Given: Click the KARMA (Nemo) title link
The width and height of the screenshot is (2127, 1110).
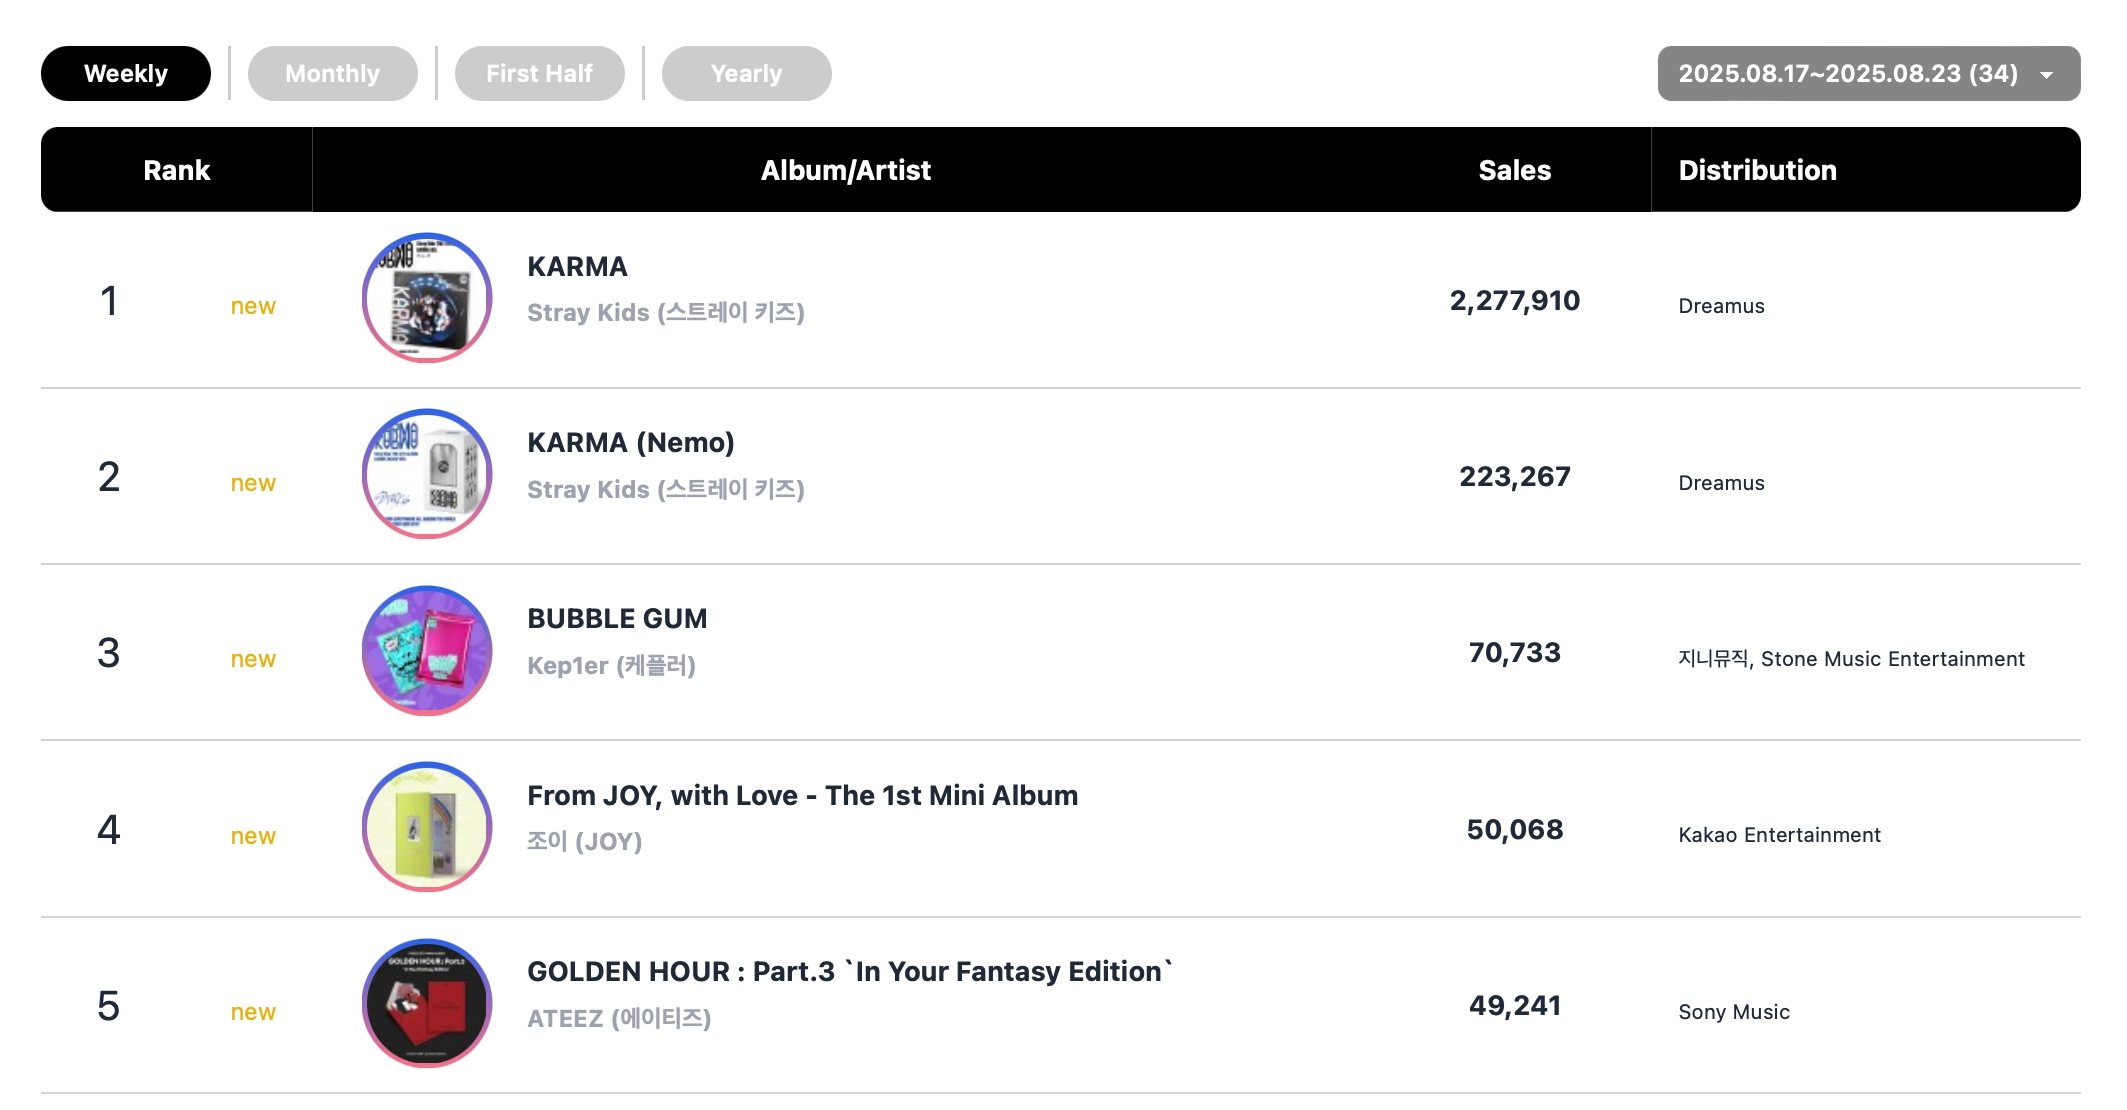Looking at the screenshot, I should click(631, 442).
